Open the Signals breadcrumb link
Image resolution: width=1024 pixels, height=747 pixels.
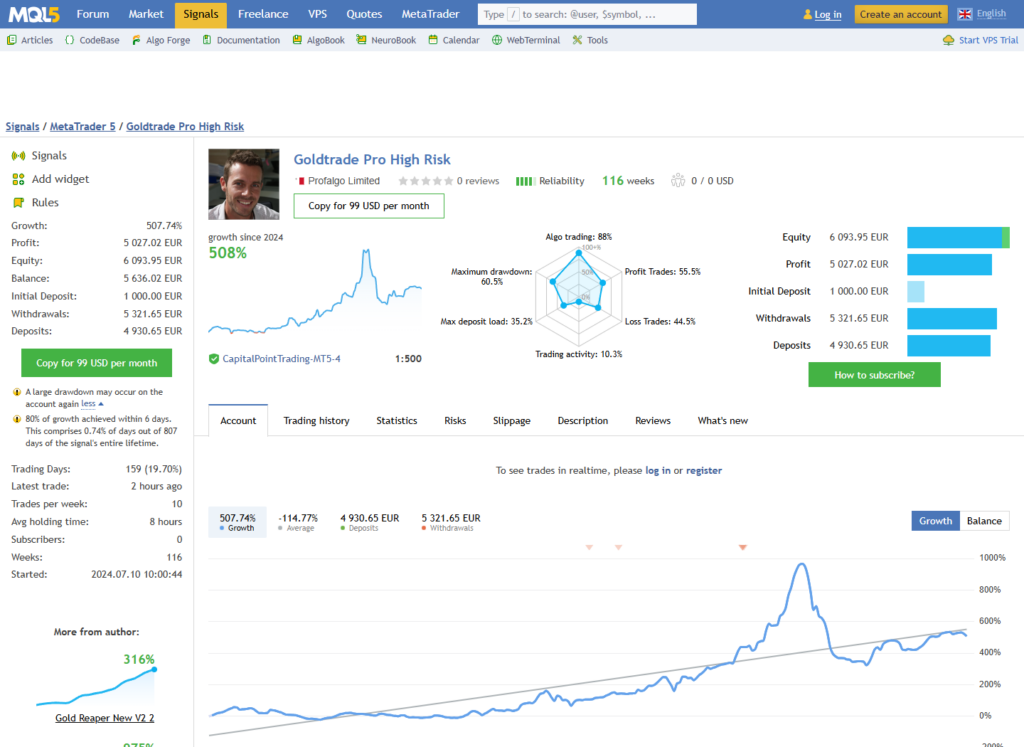(22, 127)
